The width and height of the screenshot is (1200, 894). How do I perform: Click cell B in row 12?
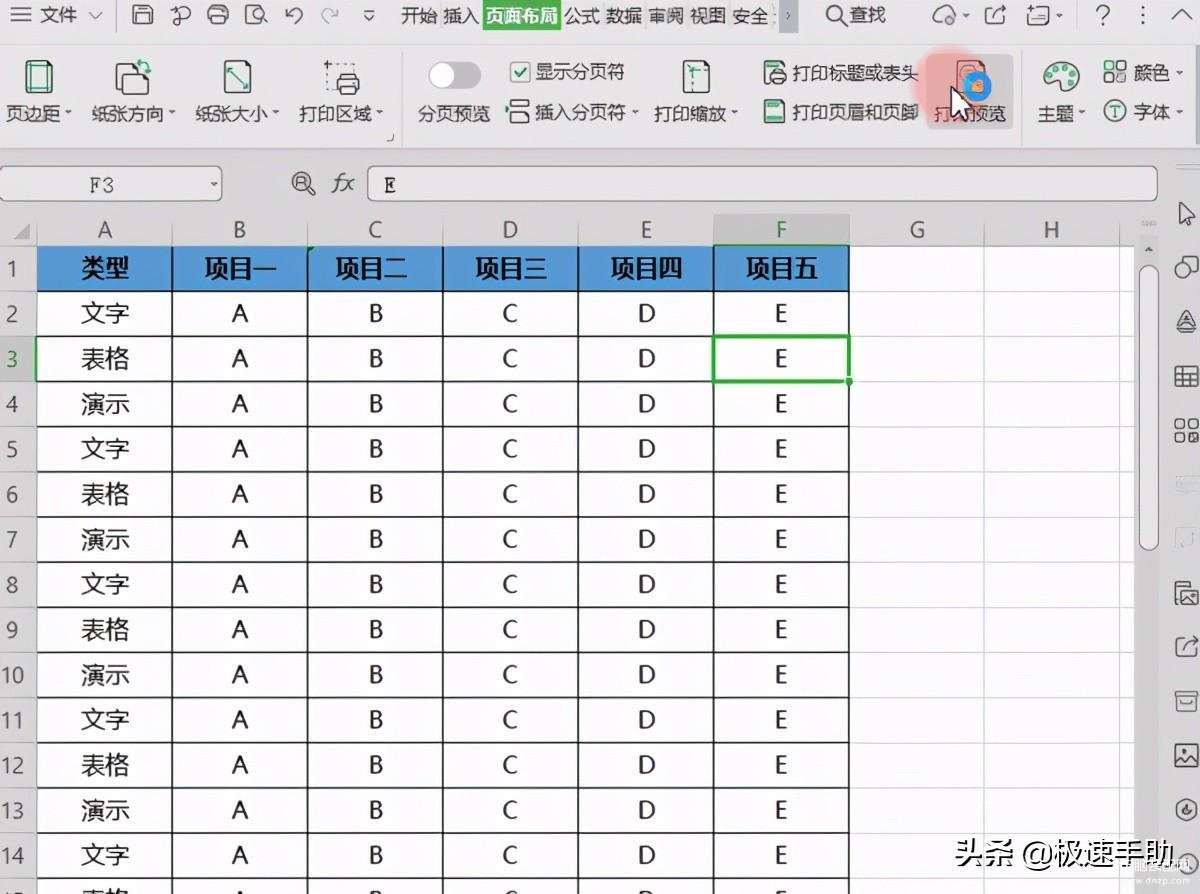point(375,765)
